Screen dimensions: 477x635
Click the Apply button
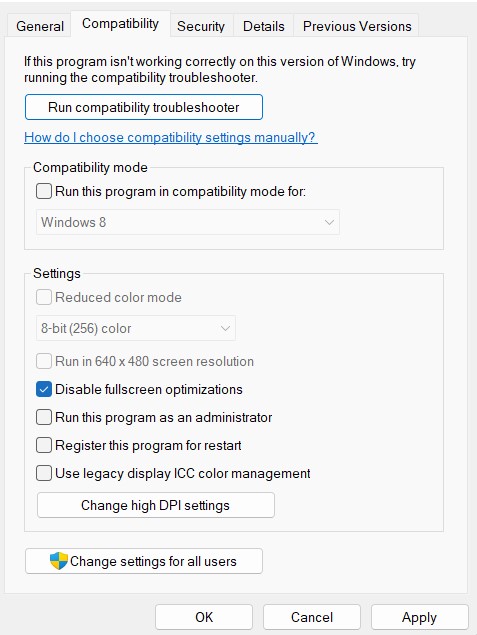click(x=420, y=617)
